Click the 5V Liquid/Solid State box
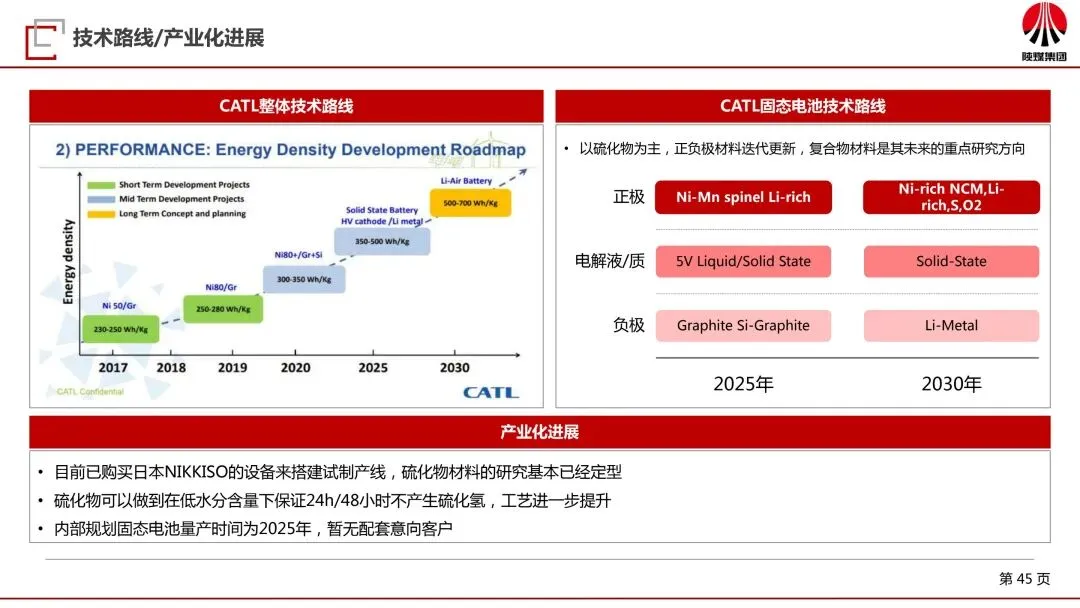Image resolution: width=1080 pixels, height=608 pixels. (x=743, y=262)
